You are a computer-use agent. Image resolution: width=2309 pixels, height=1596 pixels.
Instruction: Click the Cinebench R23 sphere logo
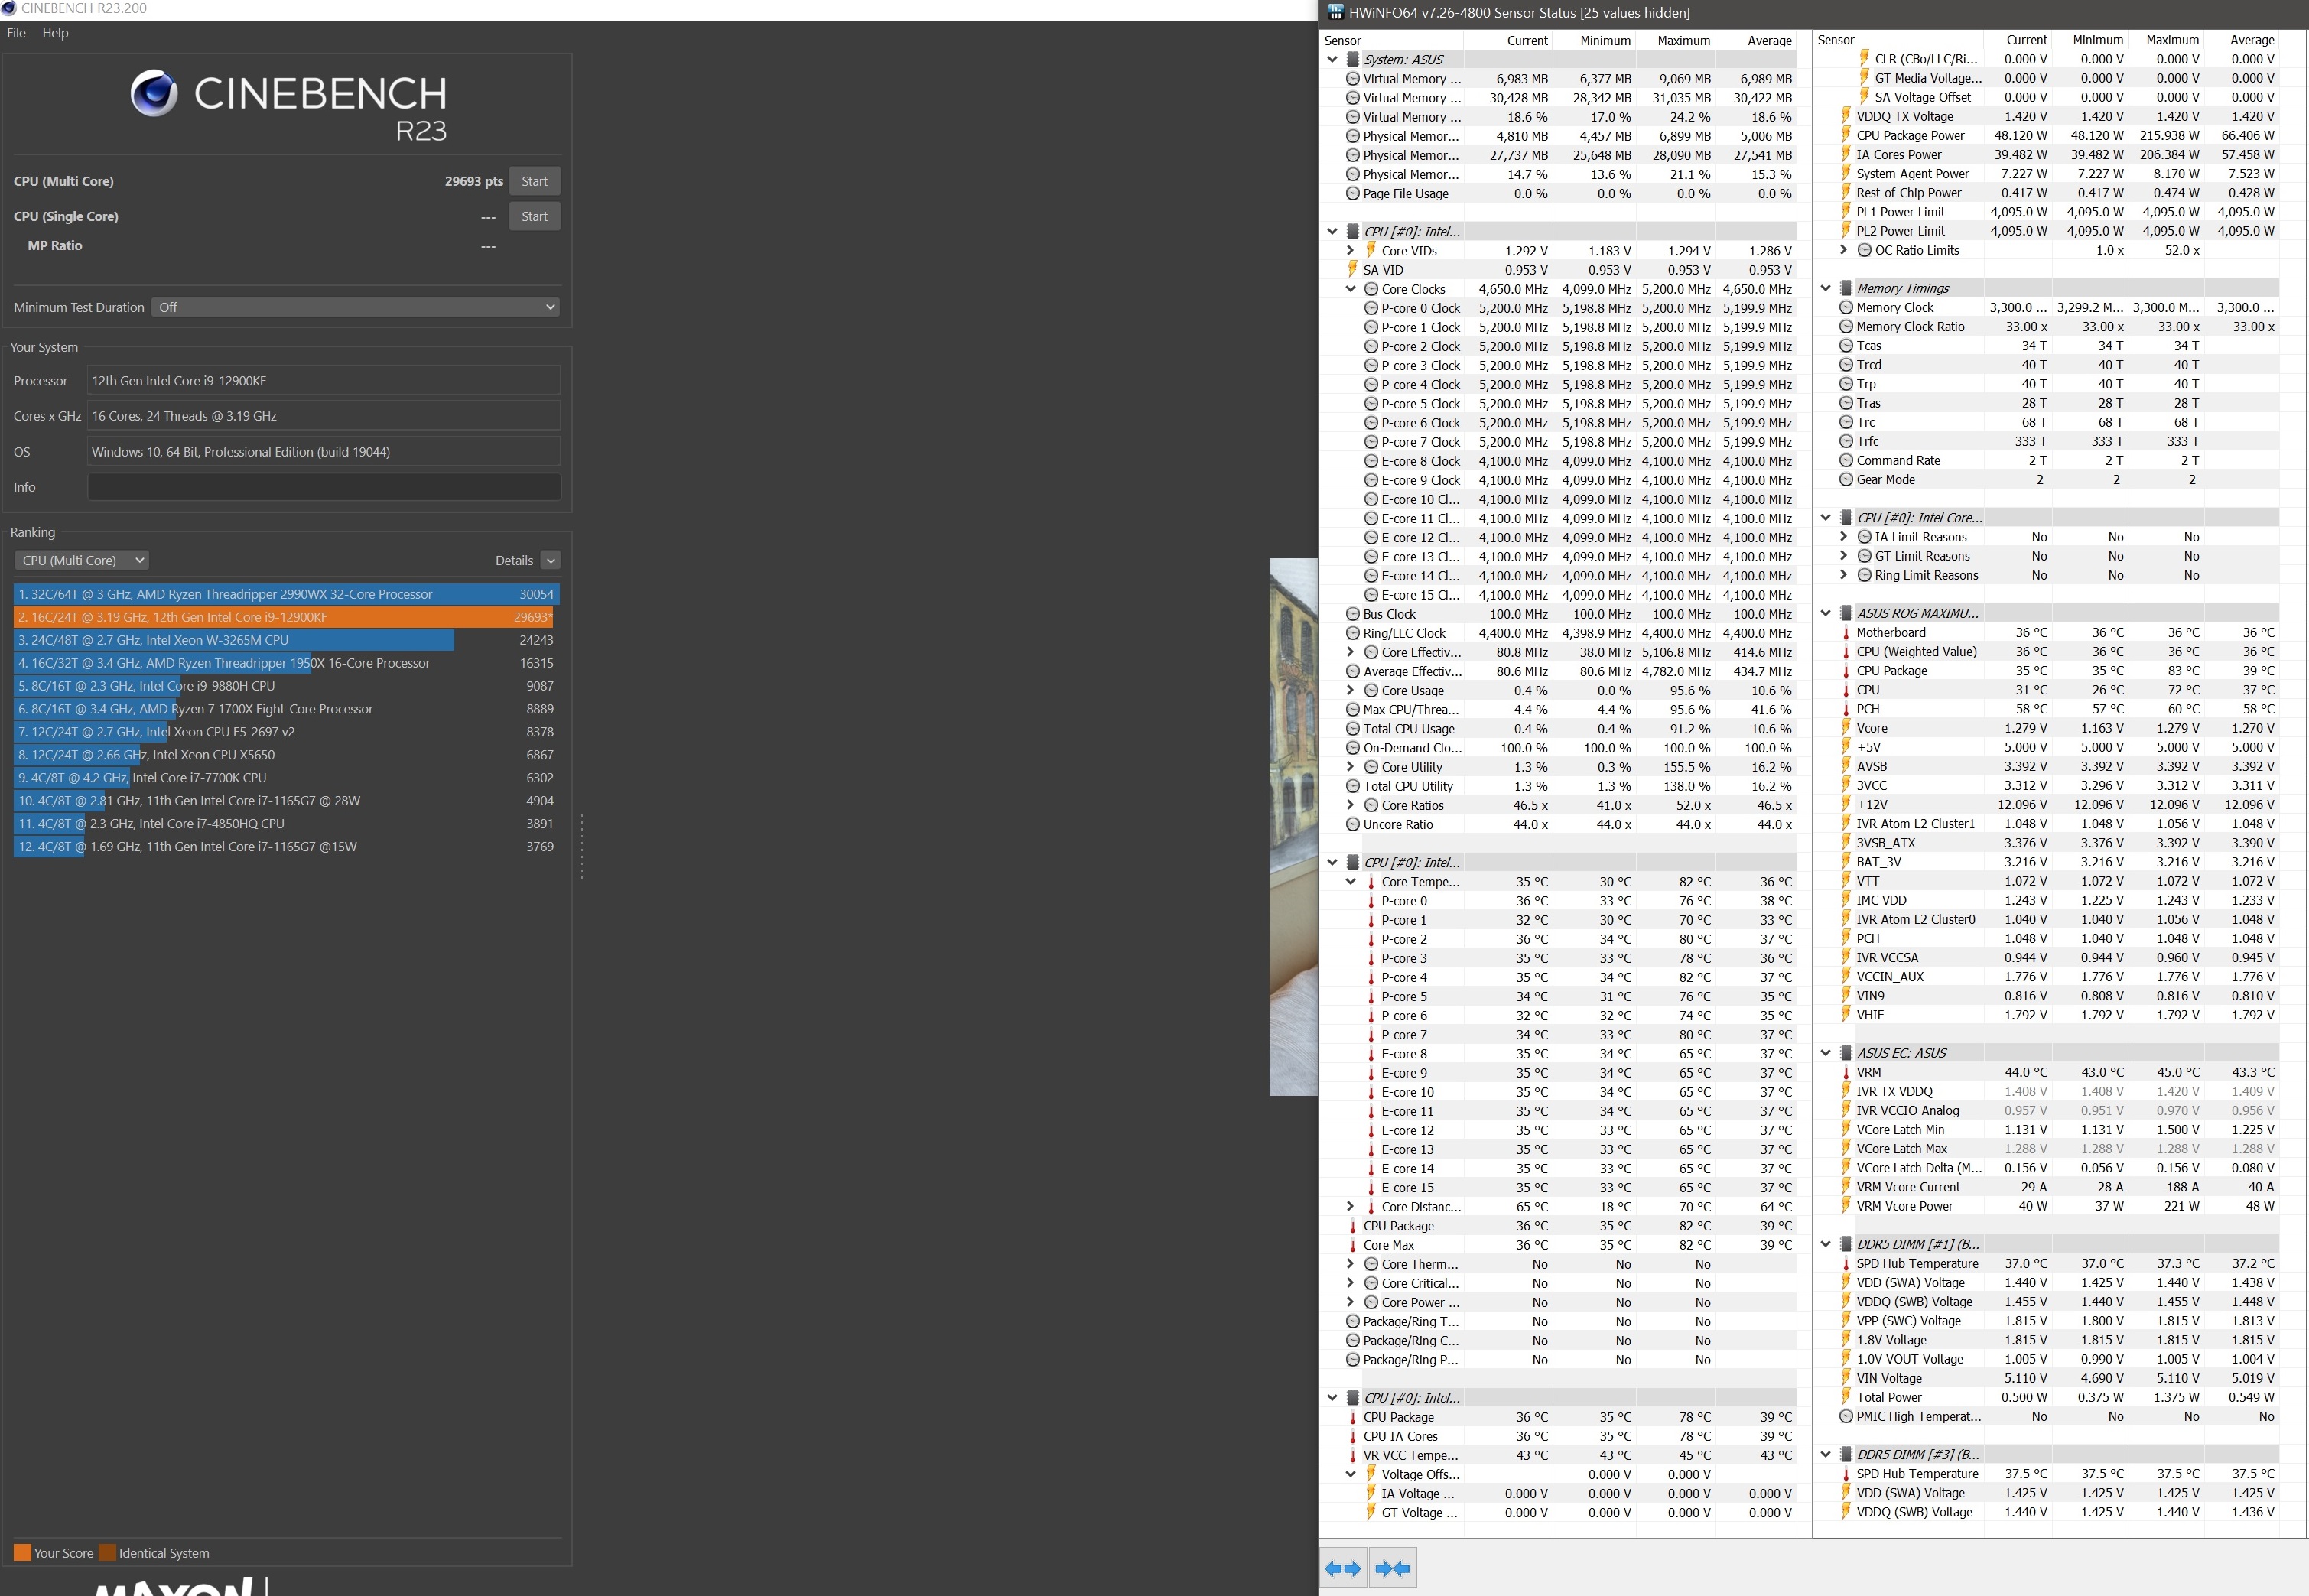coord(154,94)
